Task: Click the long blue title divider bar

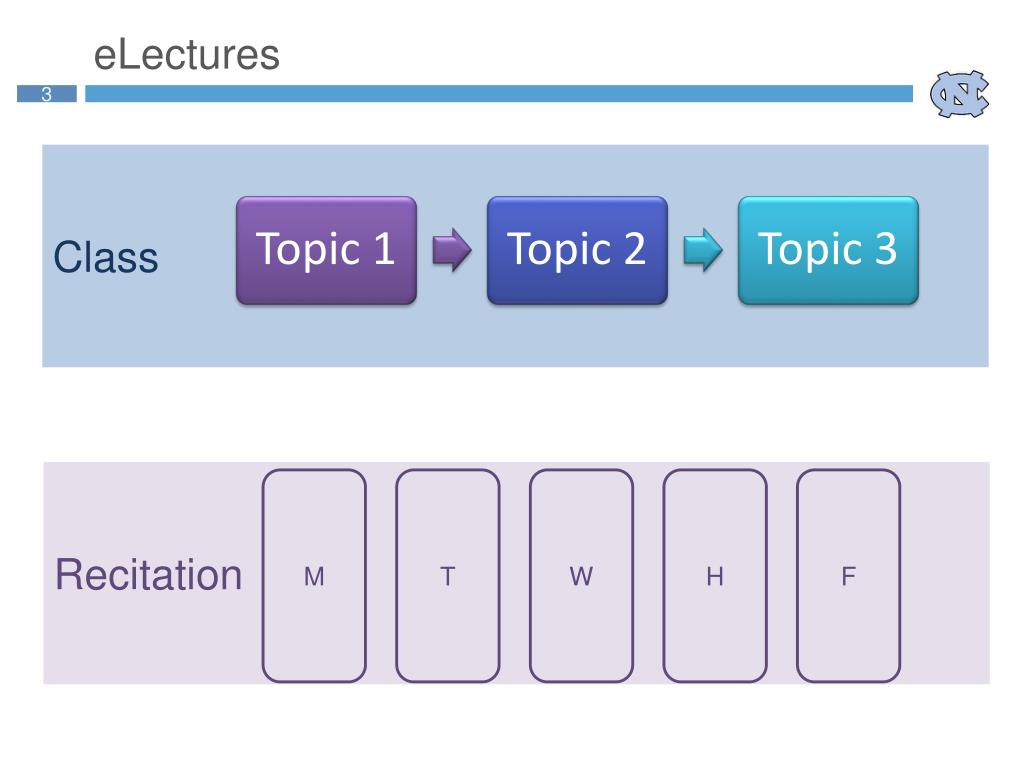Action: click(x=499, y=93)
